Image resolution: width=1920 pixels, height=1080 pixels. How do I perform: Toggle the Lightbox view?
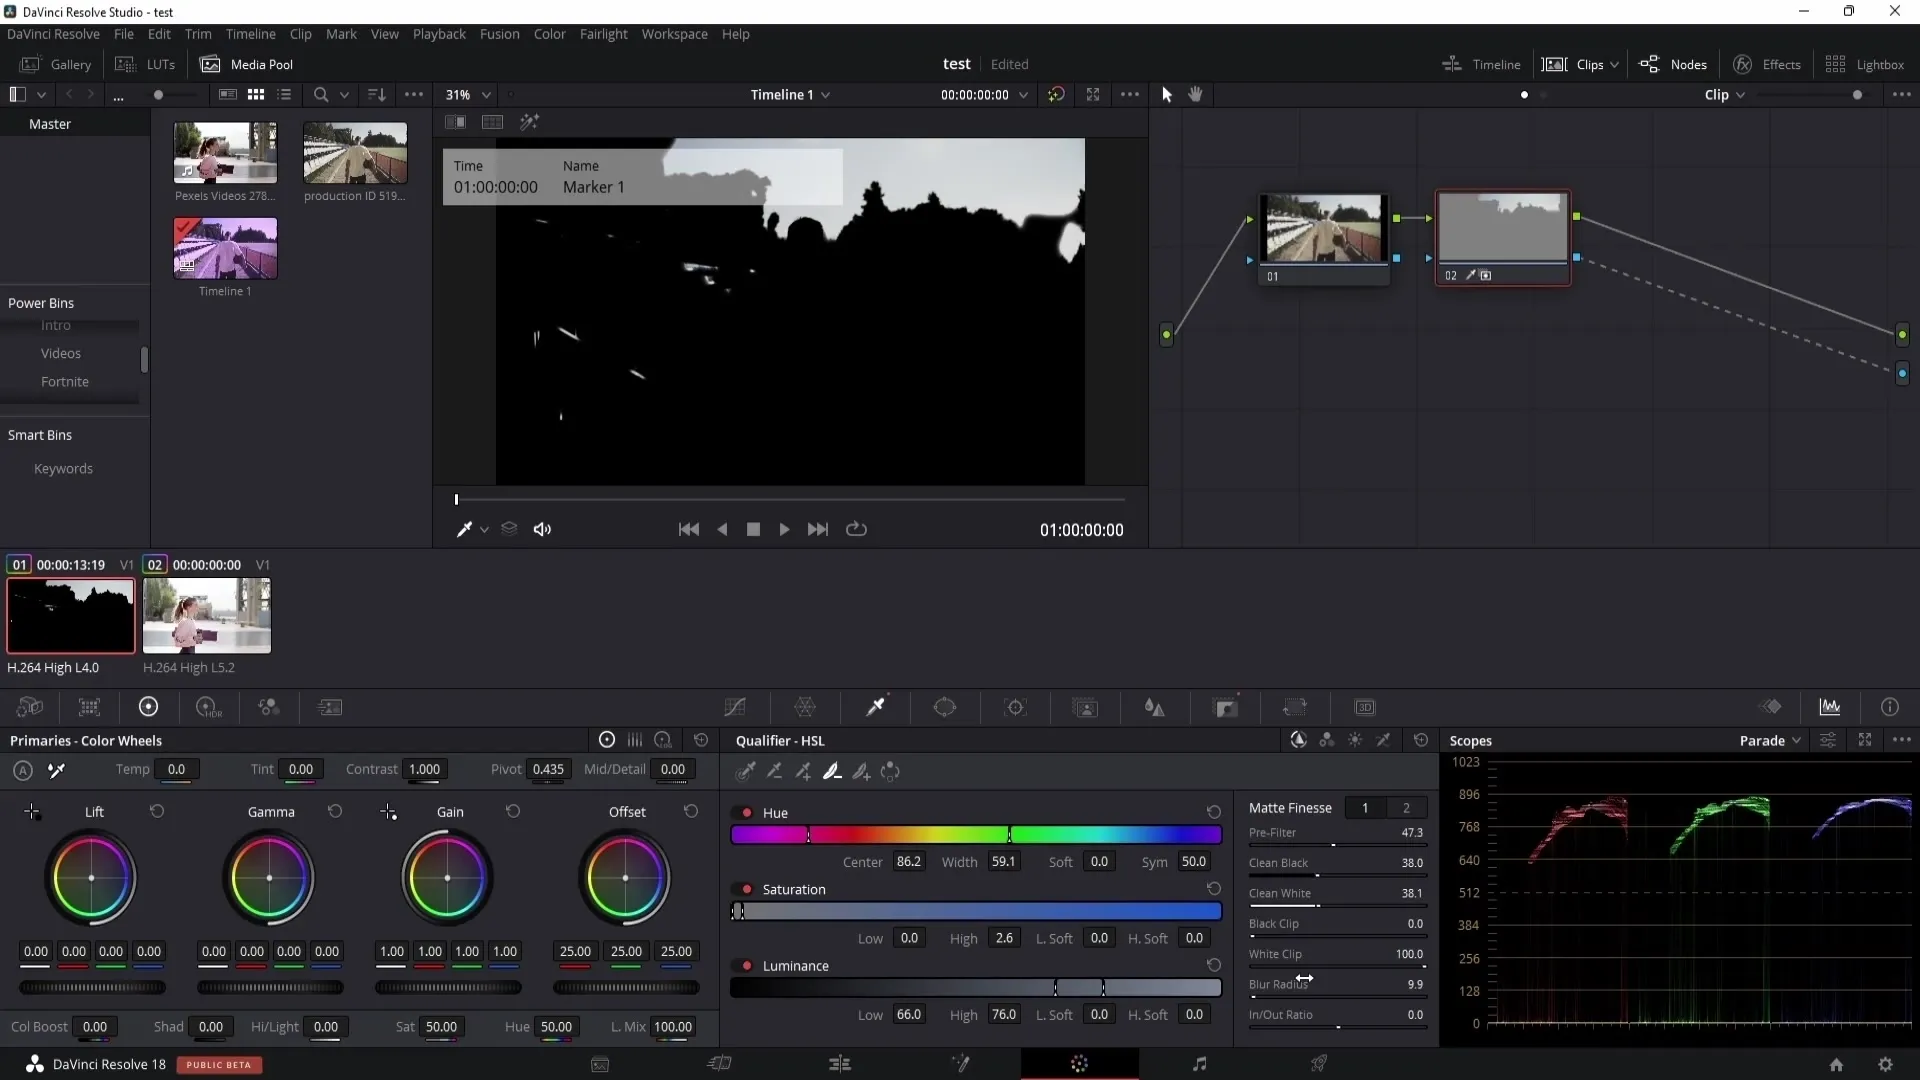click(x=1865, y=64)
